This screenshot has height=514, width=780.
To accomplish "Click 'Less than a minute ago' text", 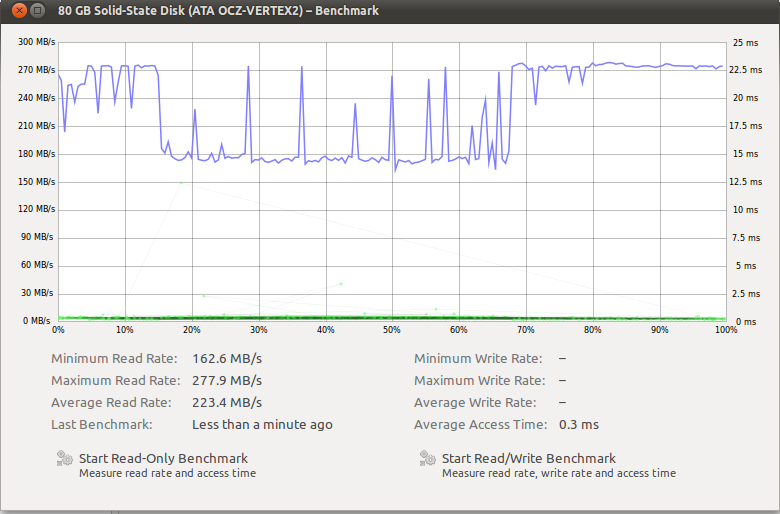I will click(x=262, y=424).
